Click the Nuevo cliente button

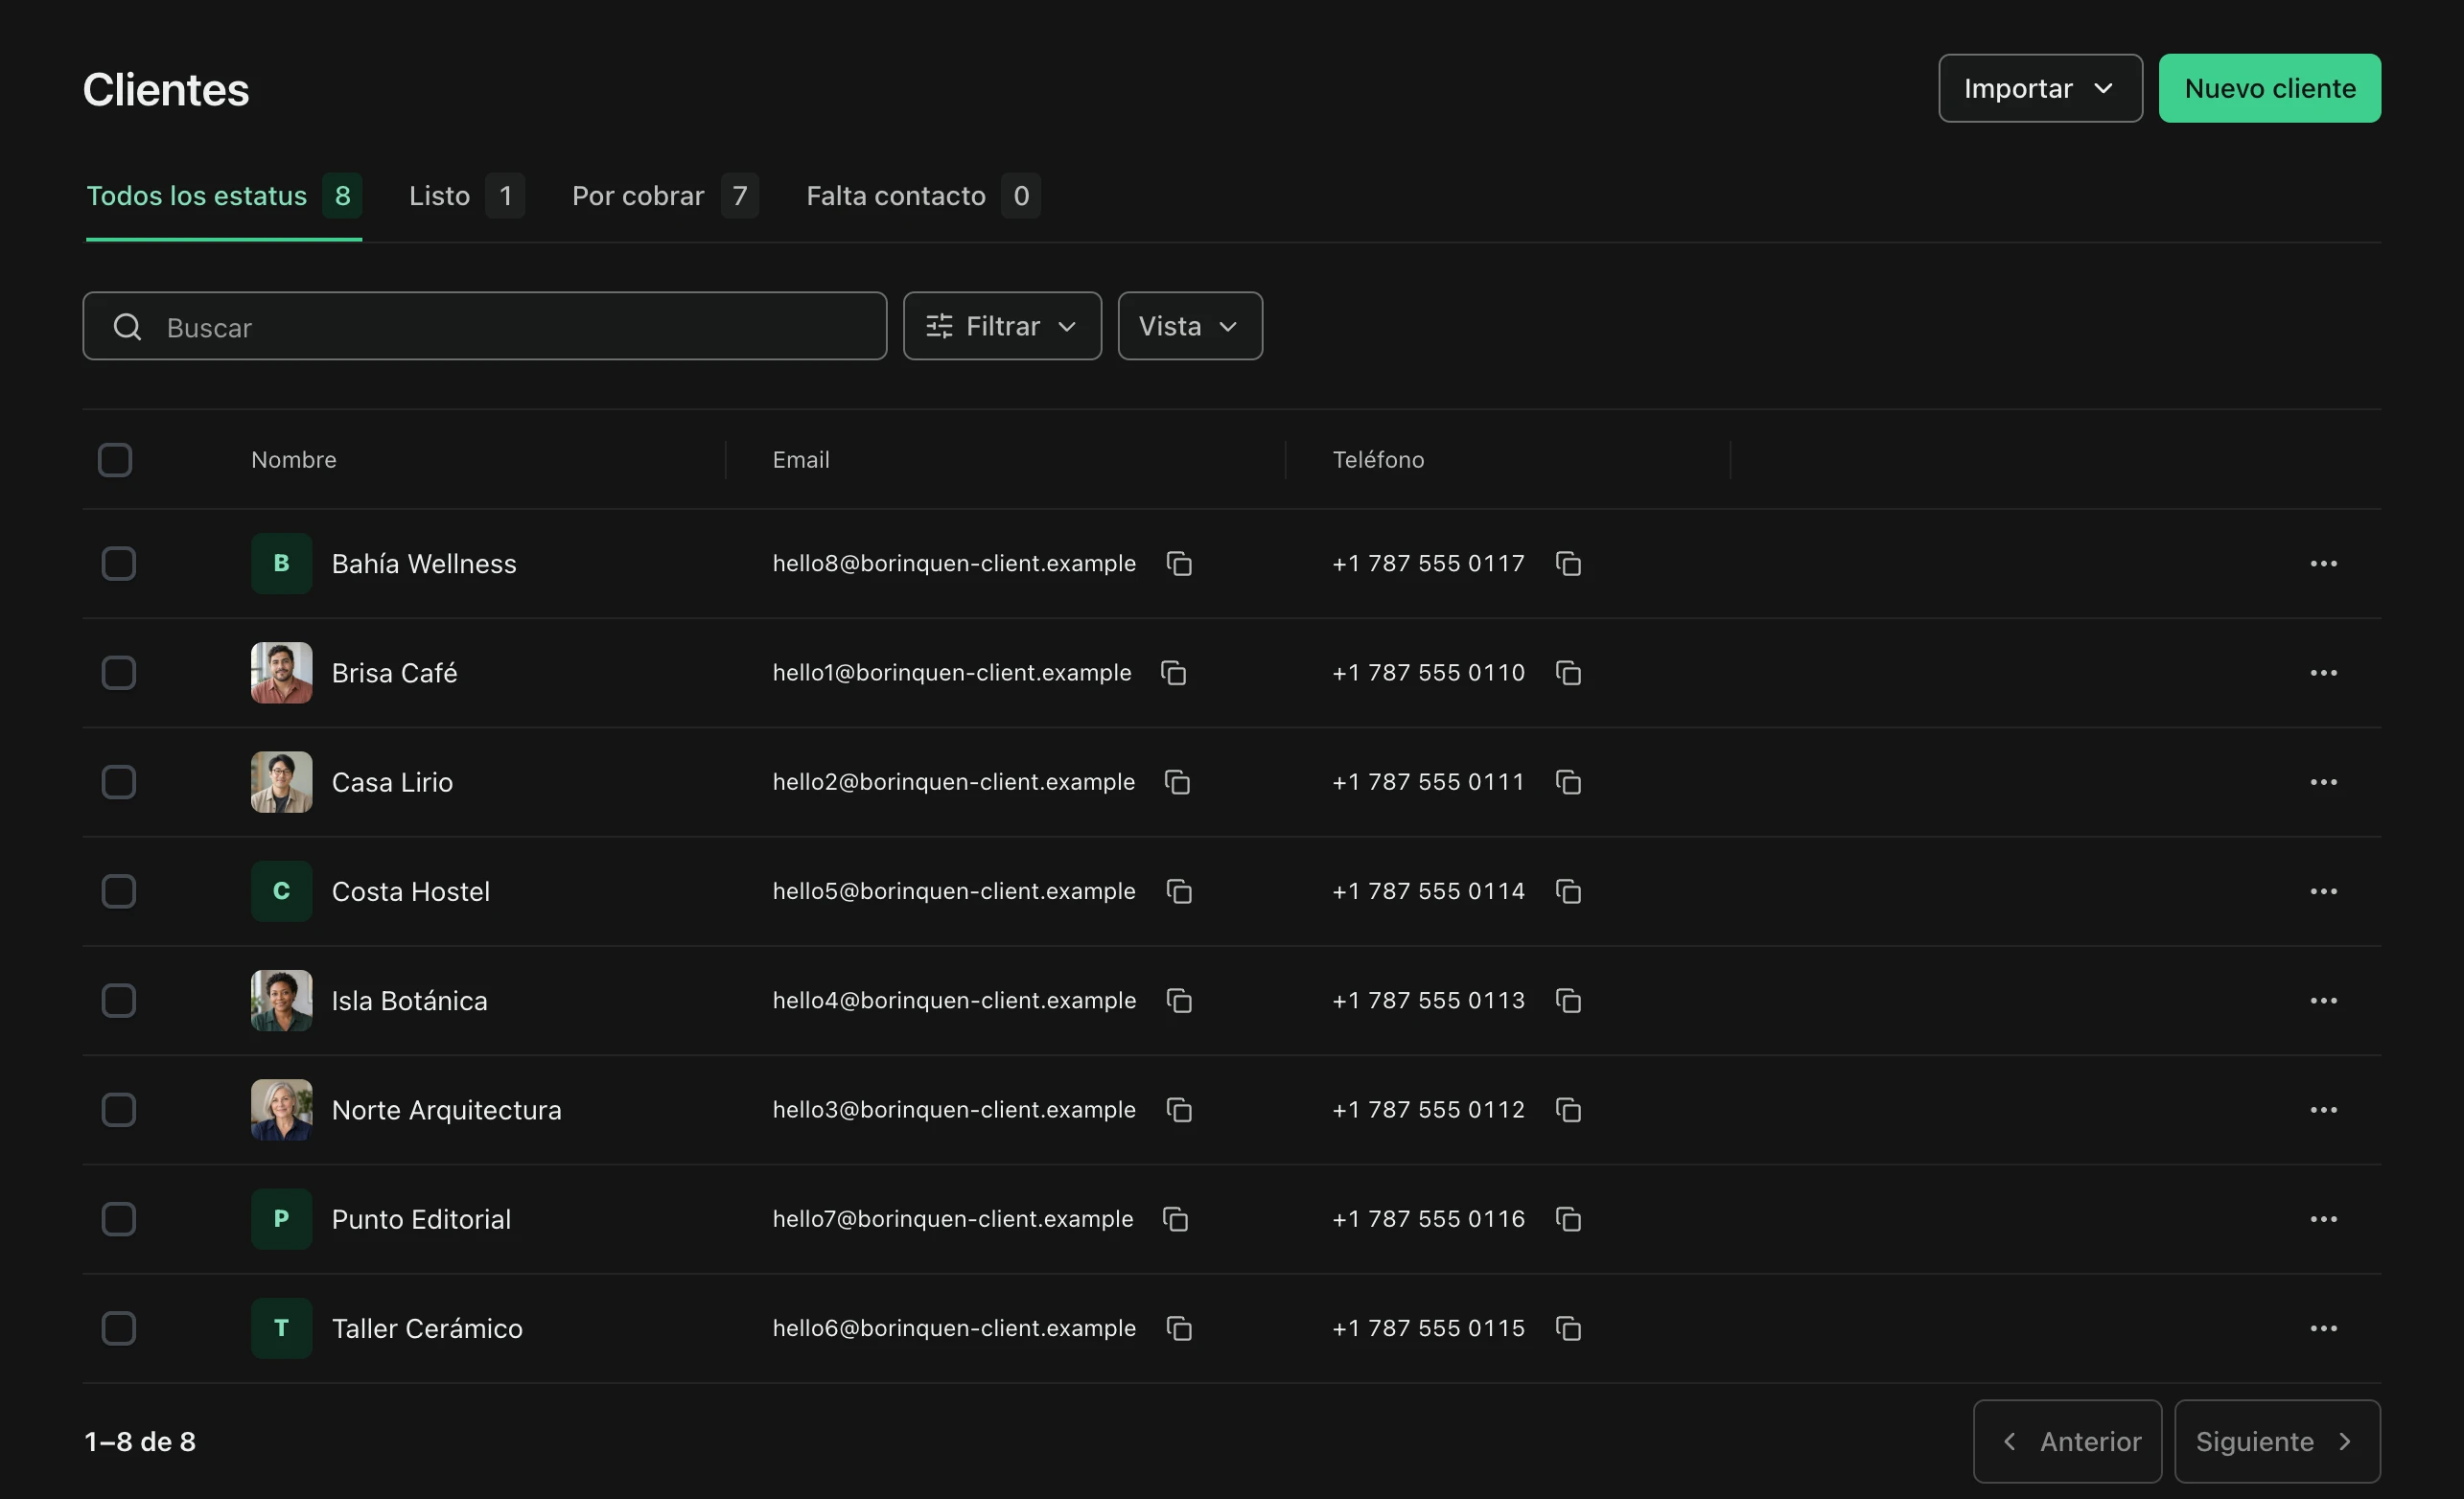(x=2269, y=88)
